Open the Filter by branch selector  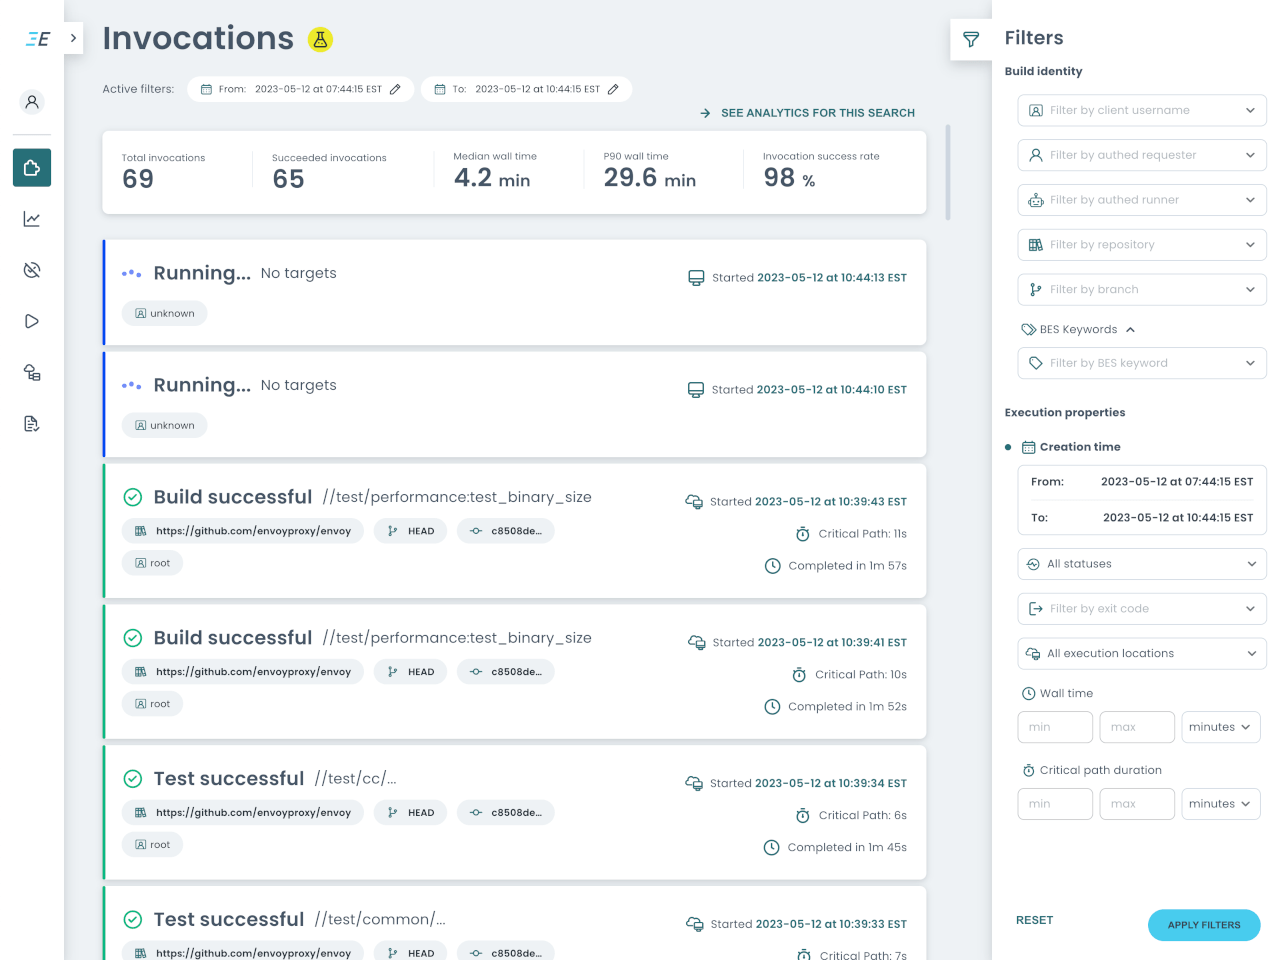pyautogui.click(x=1141, y=289)
